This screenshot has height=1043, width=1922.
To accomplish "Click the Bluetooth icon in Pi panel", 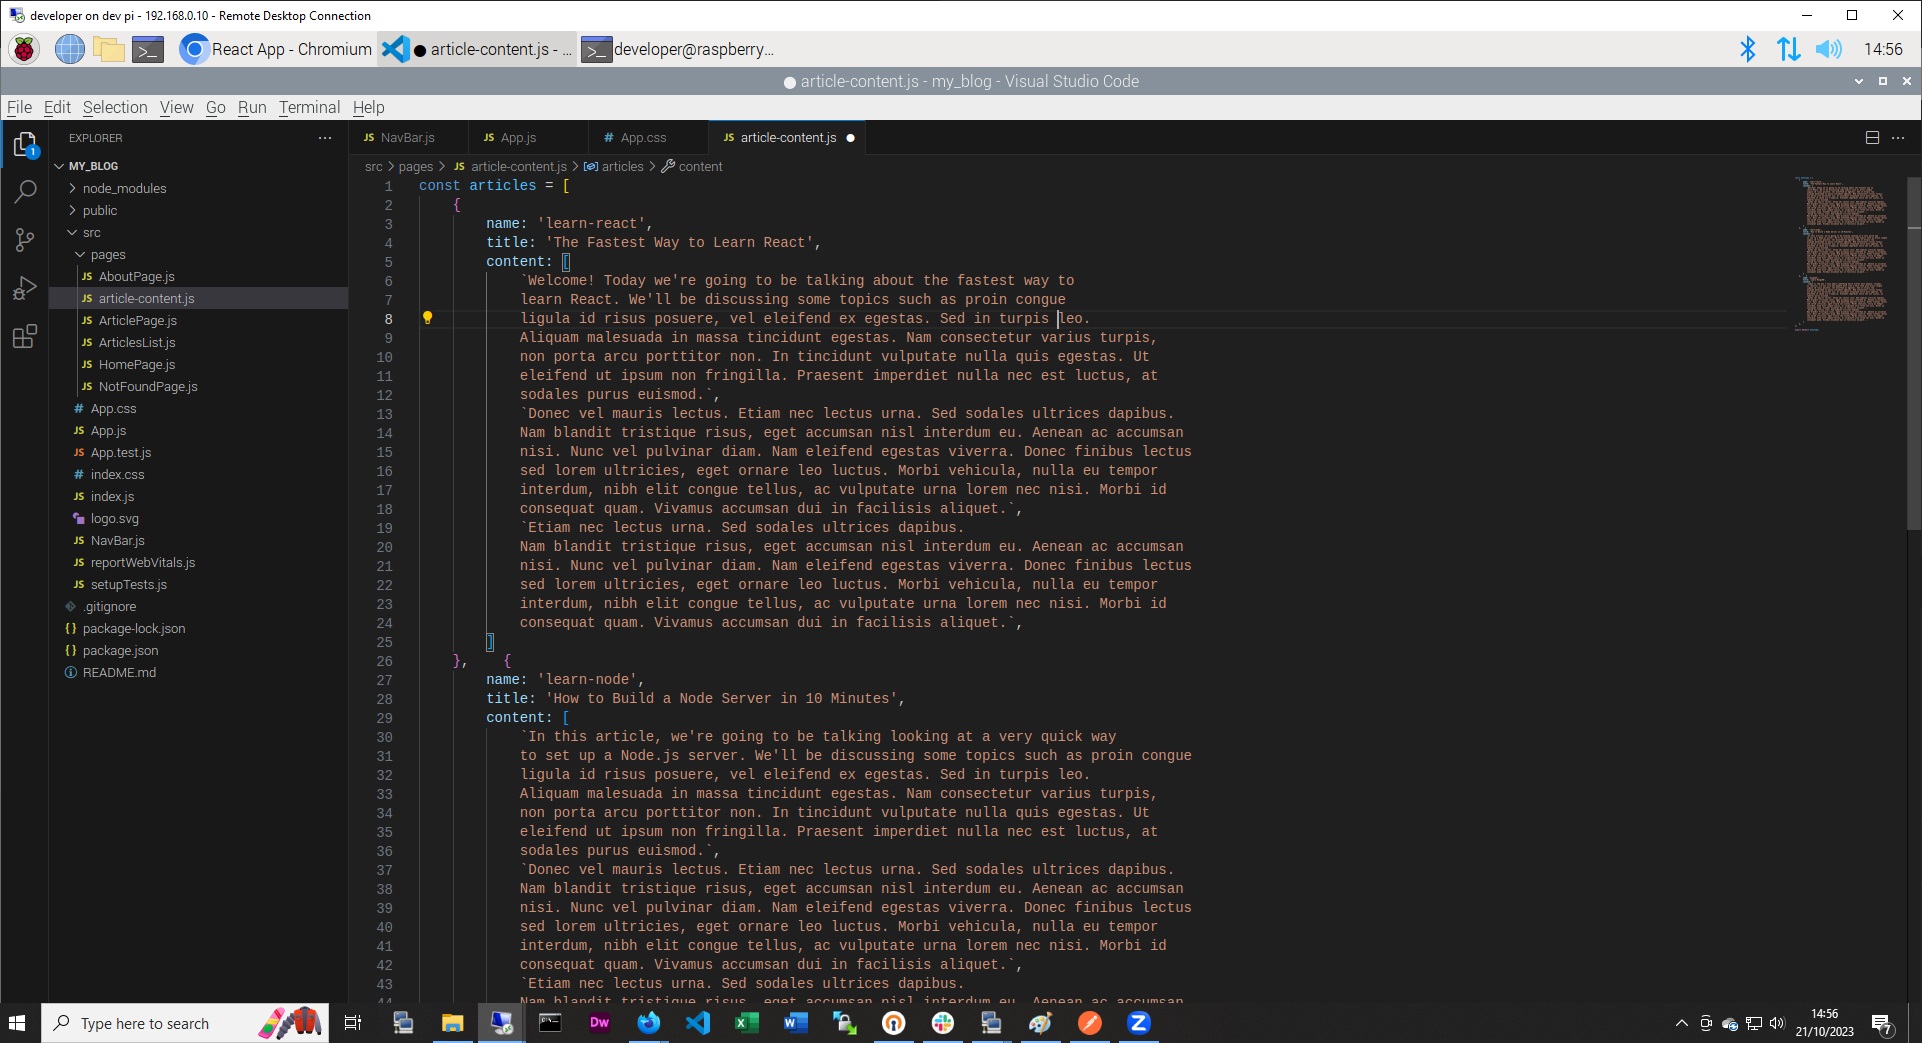I will click(1748, 49).
